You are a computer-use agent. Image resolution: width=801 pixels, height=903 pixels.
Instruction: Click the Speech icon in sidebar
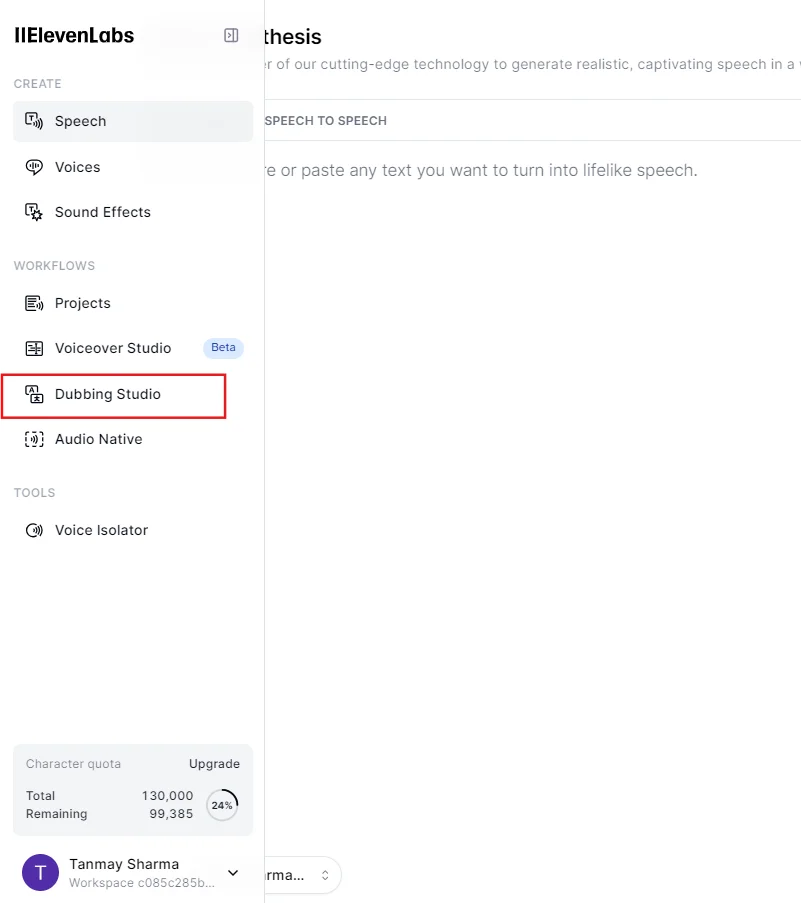click(33, 121)
